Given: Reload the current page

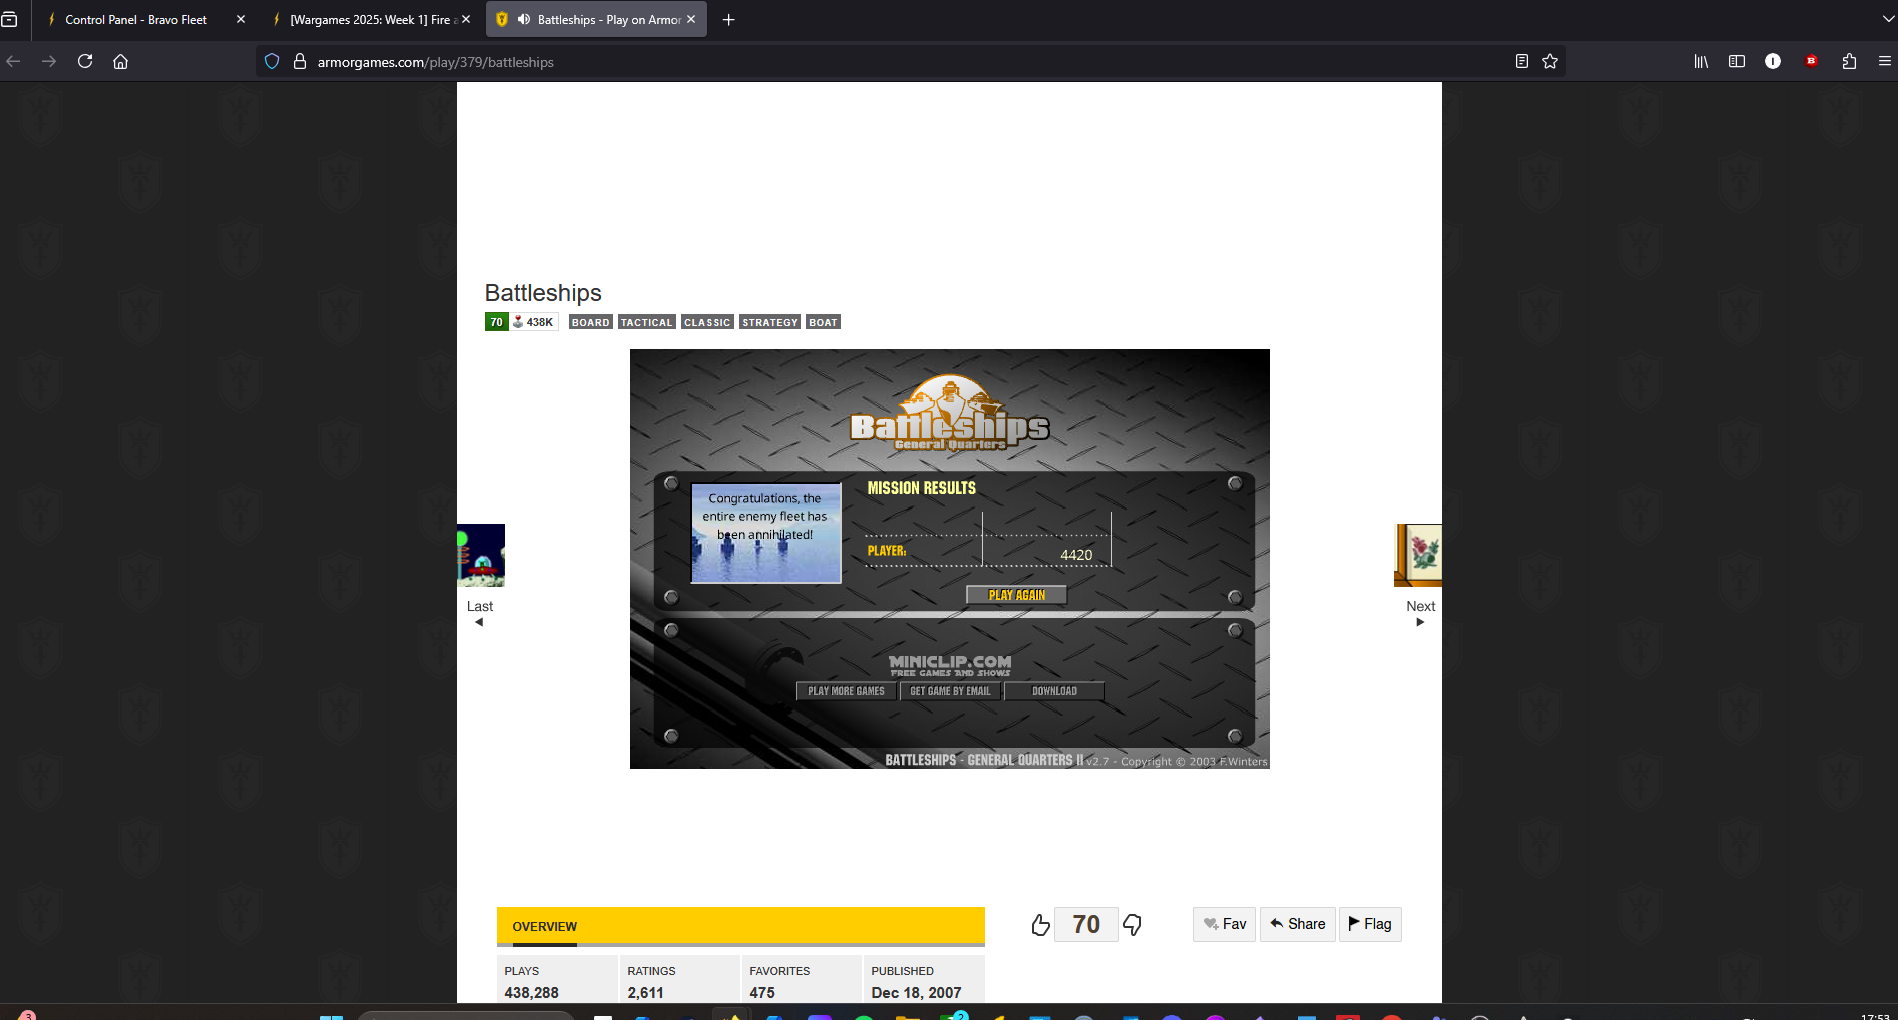Looking at the screenshot, I should (85, 62).
